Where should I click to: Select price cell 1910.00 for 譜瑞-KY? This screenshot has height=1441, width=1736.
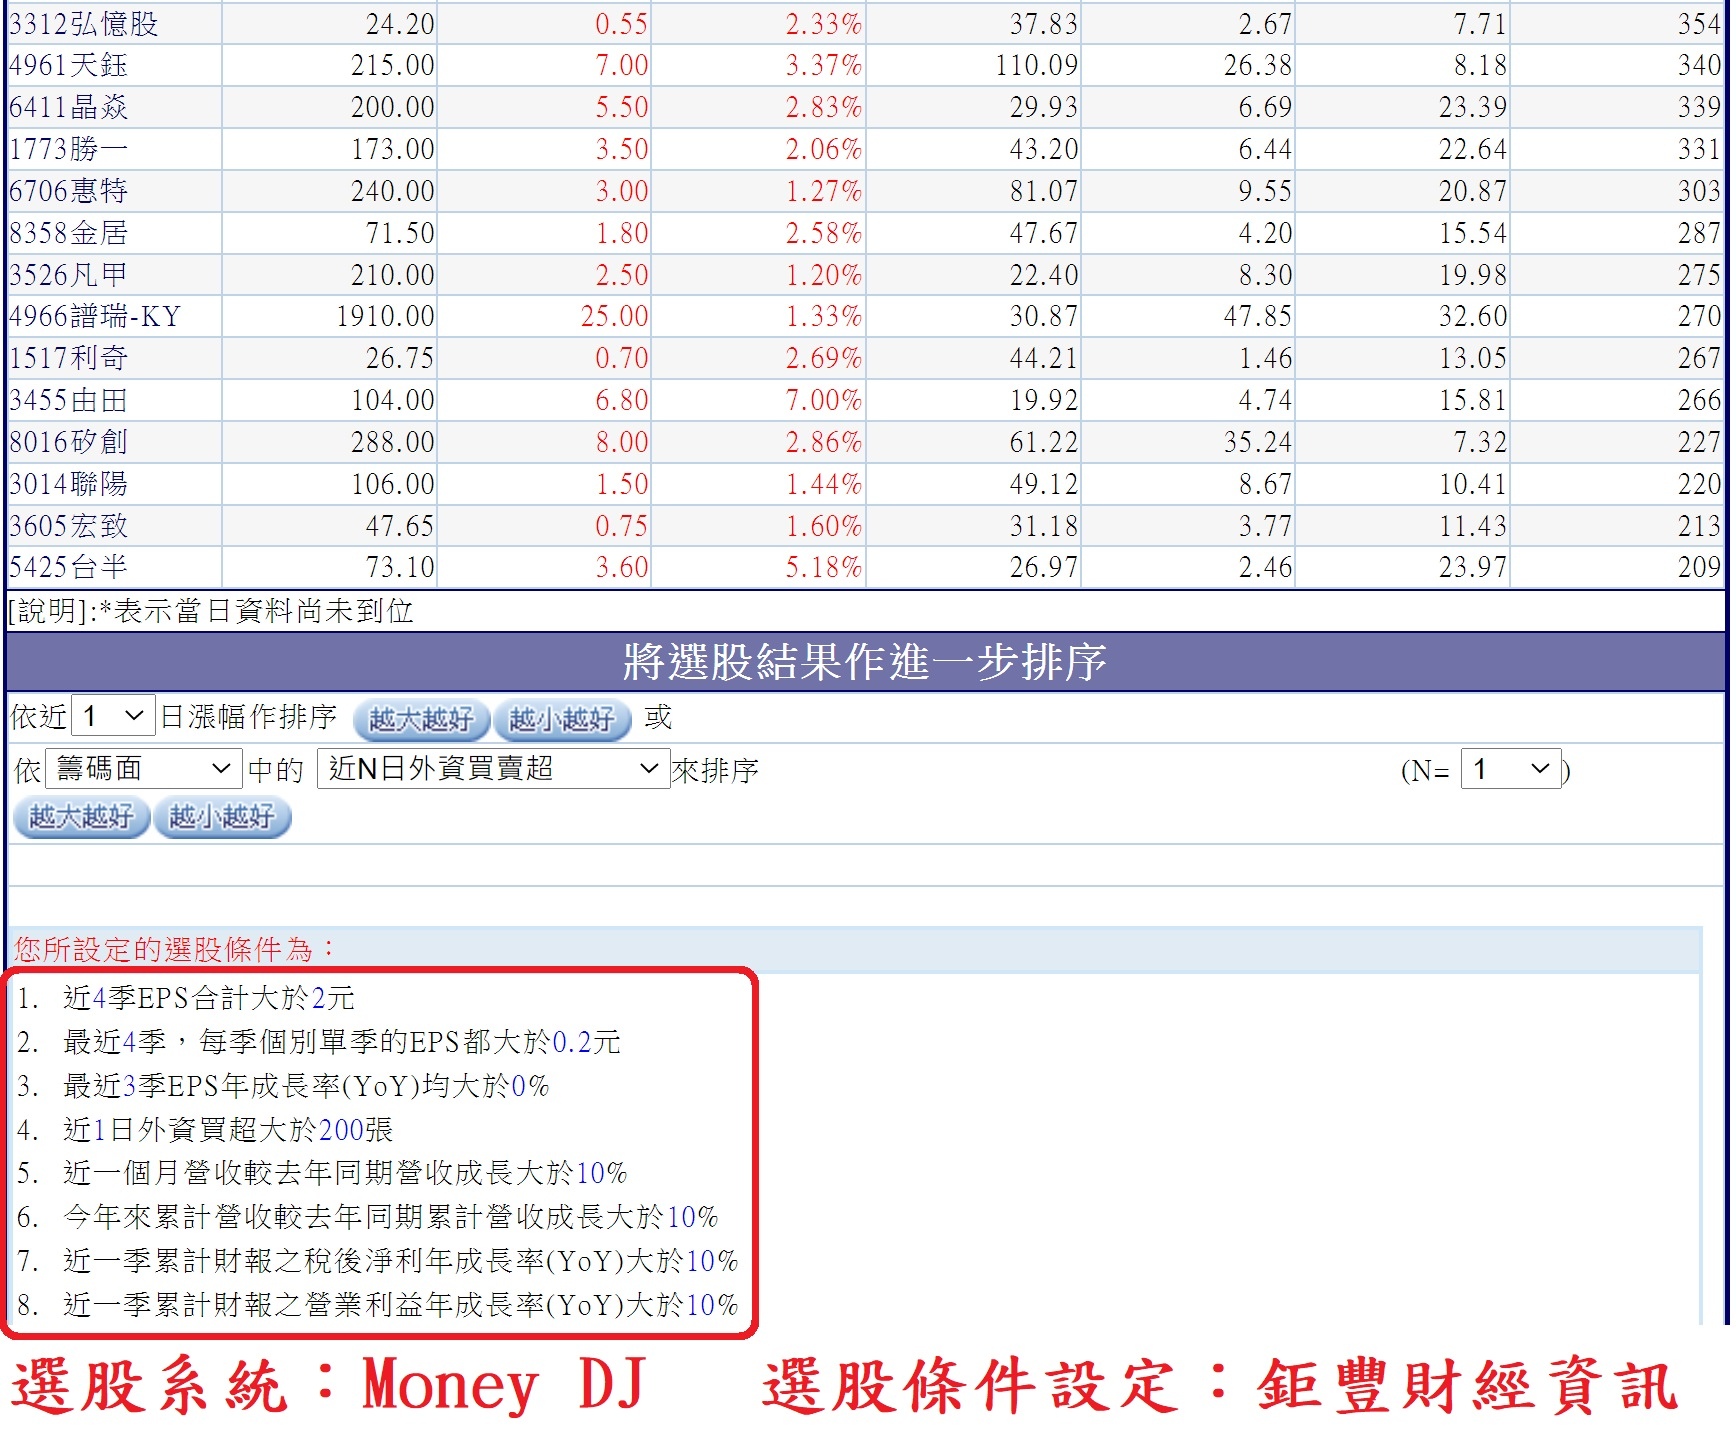(x=385, y=317)
